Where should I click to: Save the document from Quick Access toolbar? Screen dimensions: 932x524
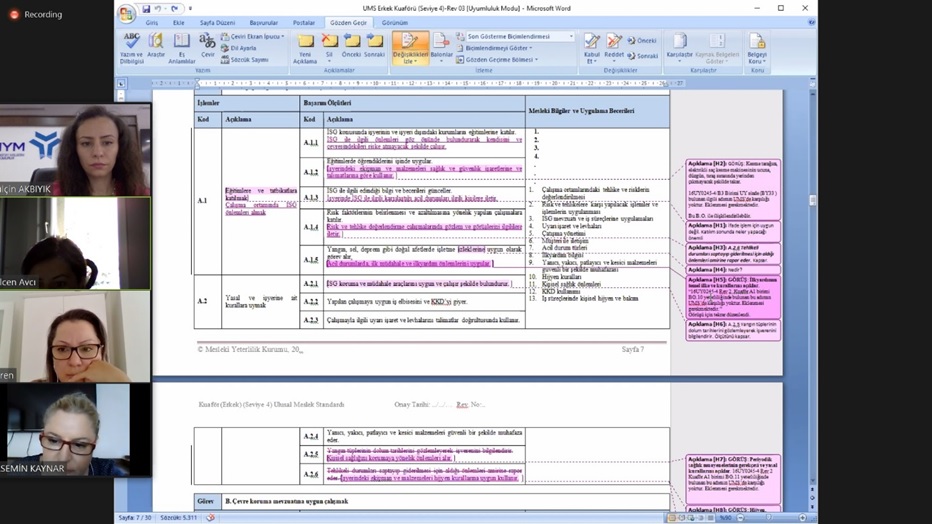(x=146, y=8)
